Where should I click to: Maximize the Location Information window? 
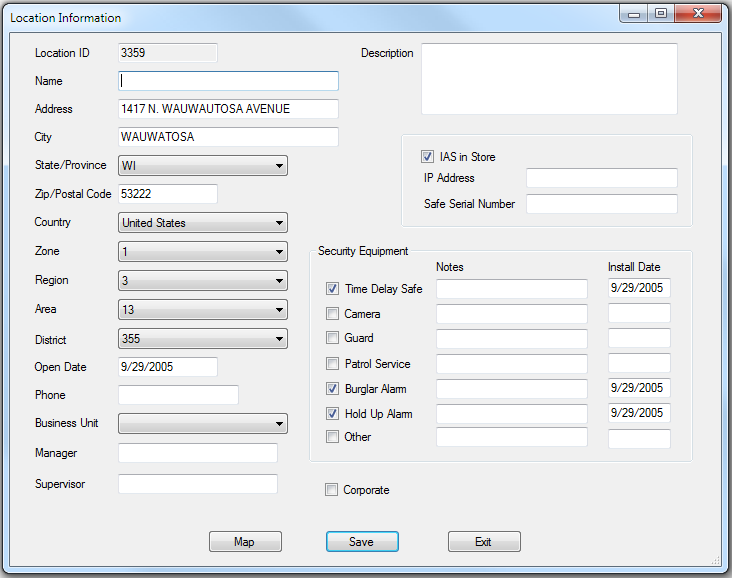(661, 13)
